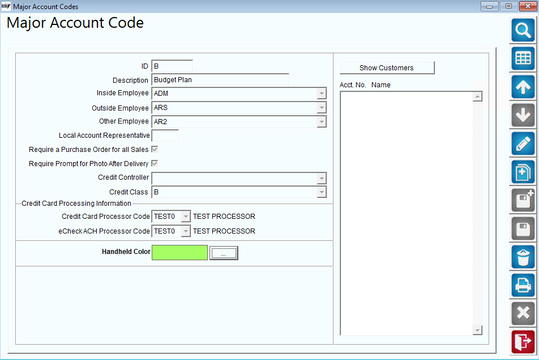Open the Credit Controller dropdown
Screen dimensions: 539x360
click(321, 178)
